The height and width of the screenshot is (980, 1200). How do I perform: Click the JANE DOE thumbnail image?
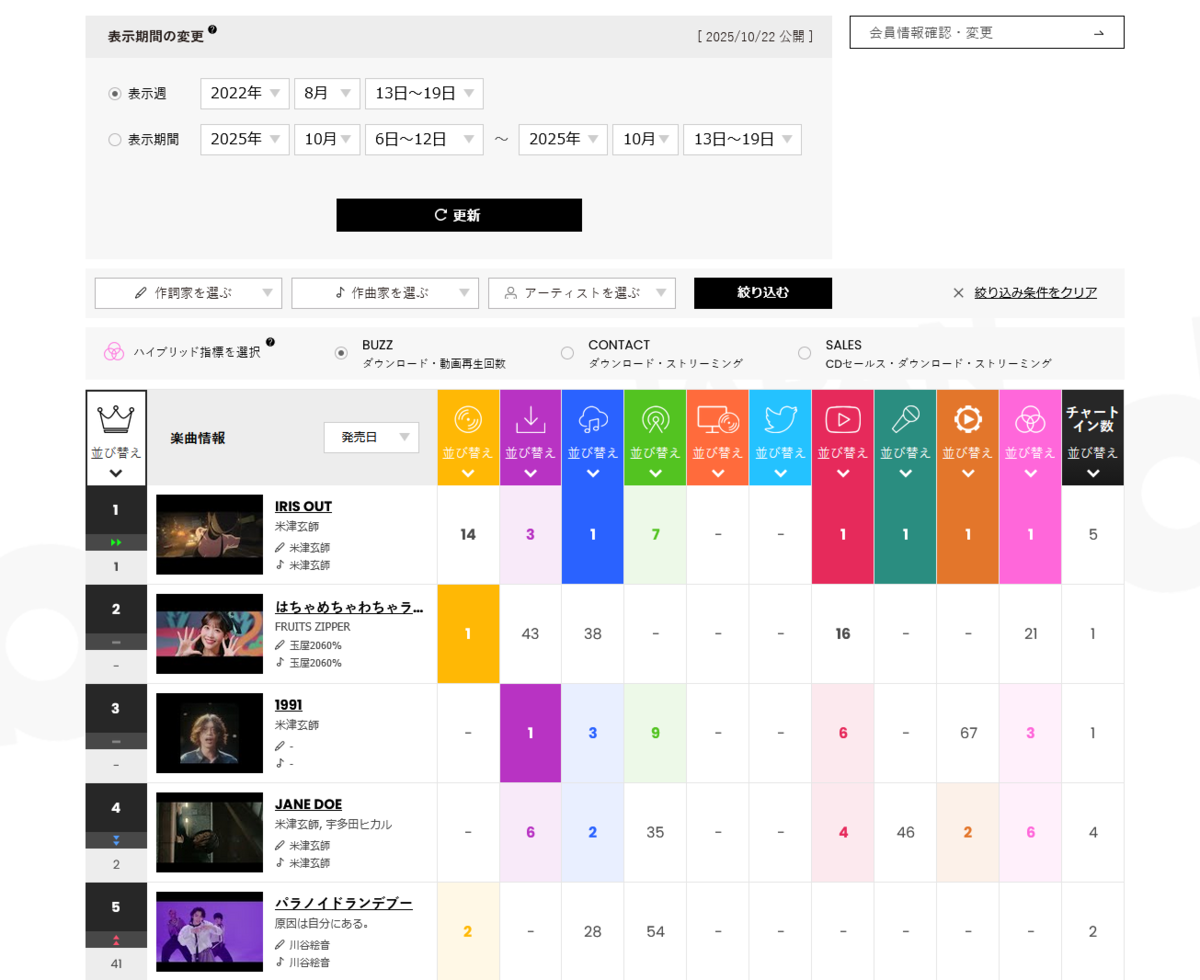(209, 833)
